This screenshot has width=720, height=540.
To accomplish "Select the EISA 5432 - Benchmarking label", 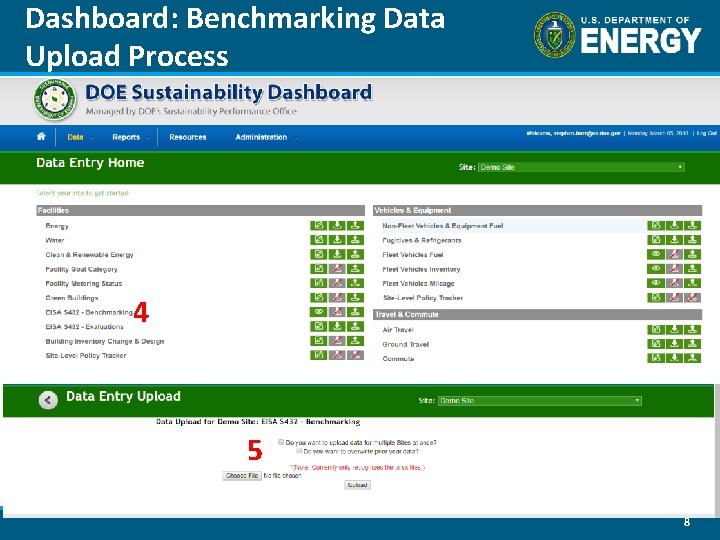I will pyautogui.click(x=89, y=312).
